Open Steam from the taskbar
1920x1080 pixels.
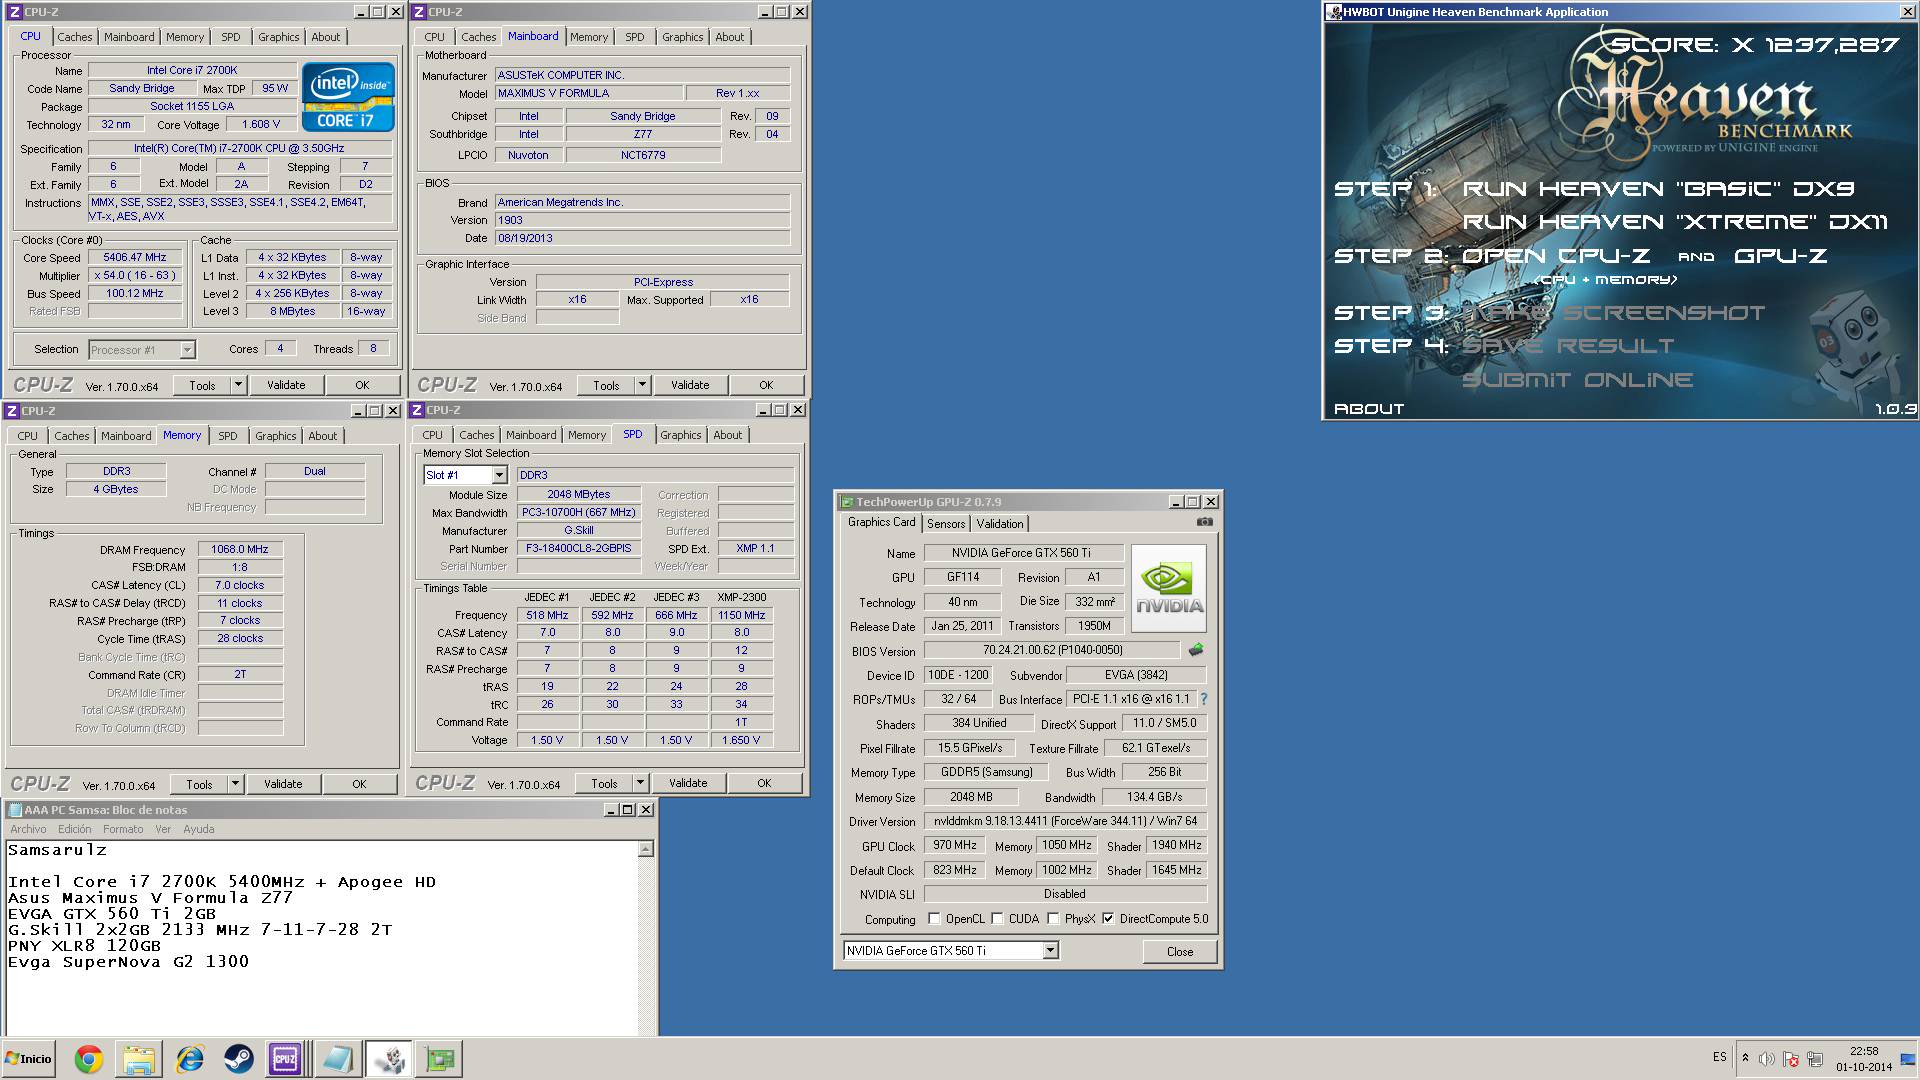[x=238, y=1059]
